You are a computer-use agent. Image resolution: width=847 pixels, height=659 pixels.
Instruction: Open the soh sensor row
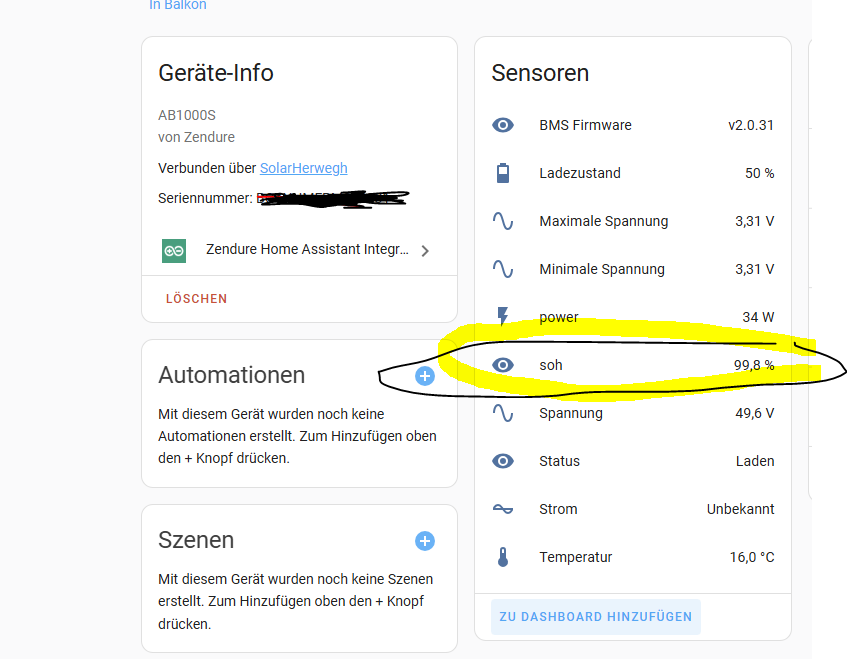pos(633,365)
